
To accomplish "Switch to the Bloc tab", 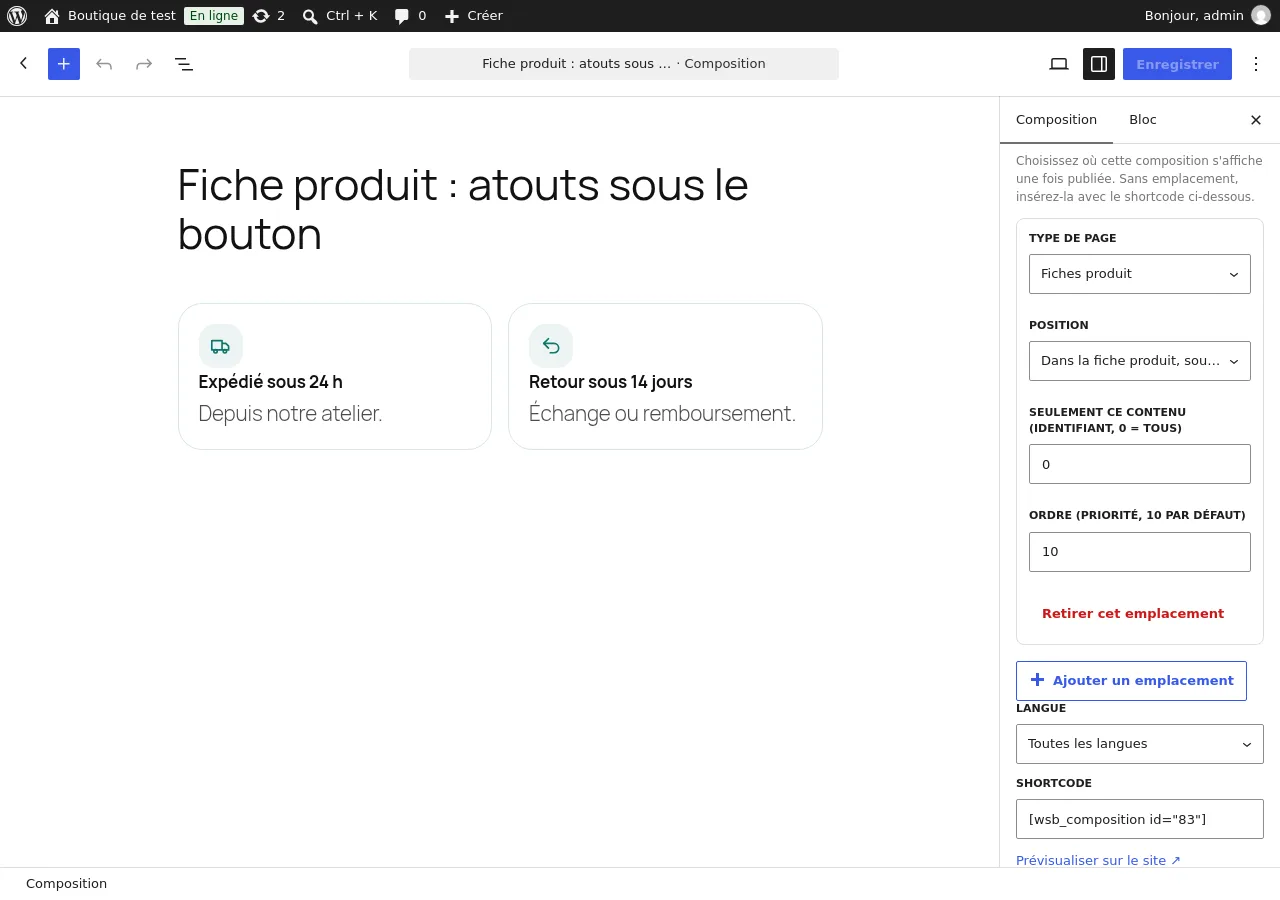I will pos(1143,120).
